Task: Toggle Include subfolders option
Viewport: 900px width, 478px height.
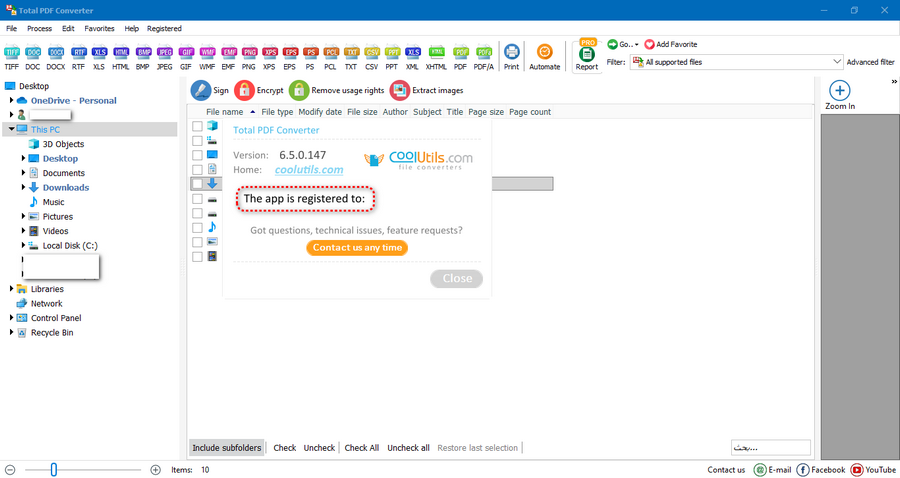Action: pos(227,448)
